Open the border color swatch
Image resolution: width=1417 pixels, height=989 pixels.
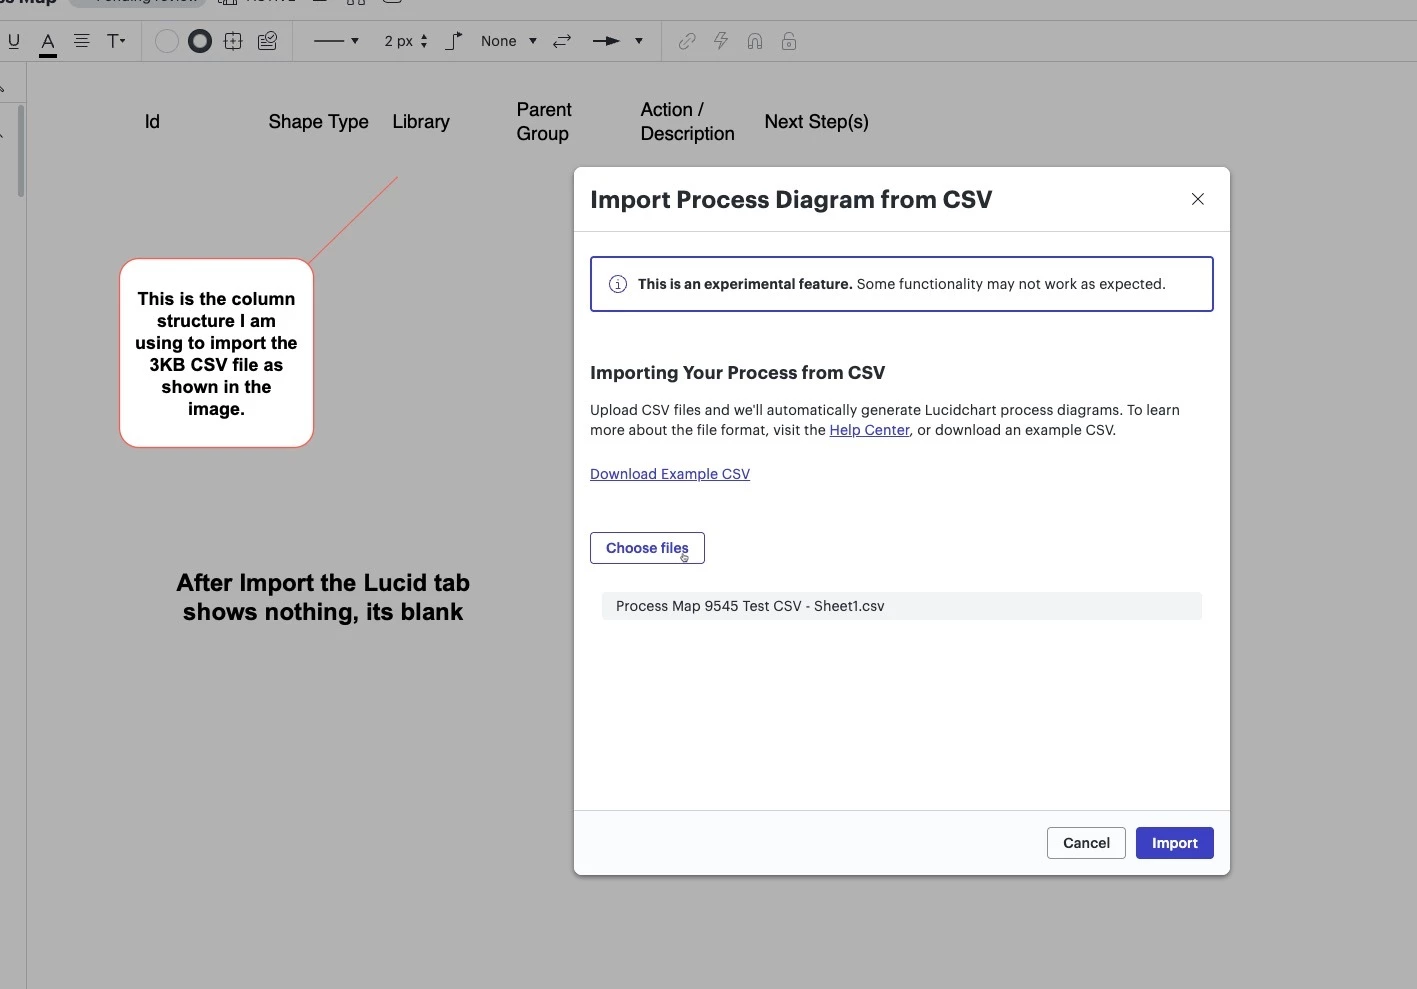(x=200, y=41)
